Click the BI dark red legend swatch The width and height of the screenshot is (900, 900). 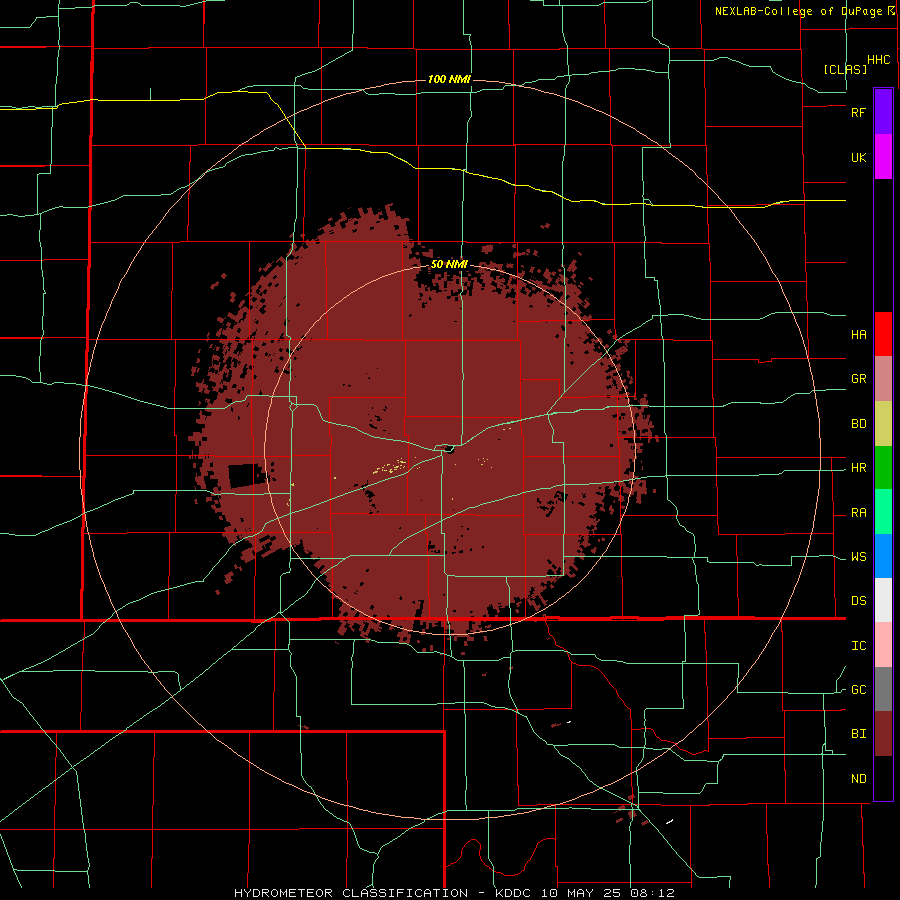883,734
